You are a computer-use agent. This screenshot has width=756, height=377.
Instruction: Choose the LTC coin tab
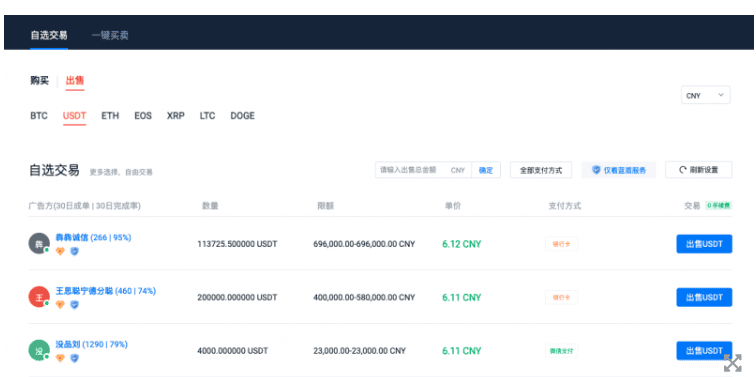point(207,116)
